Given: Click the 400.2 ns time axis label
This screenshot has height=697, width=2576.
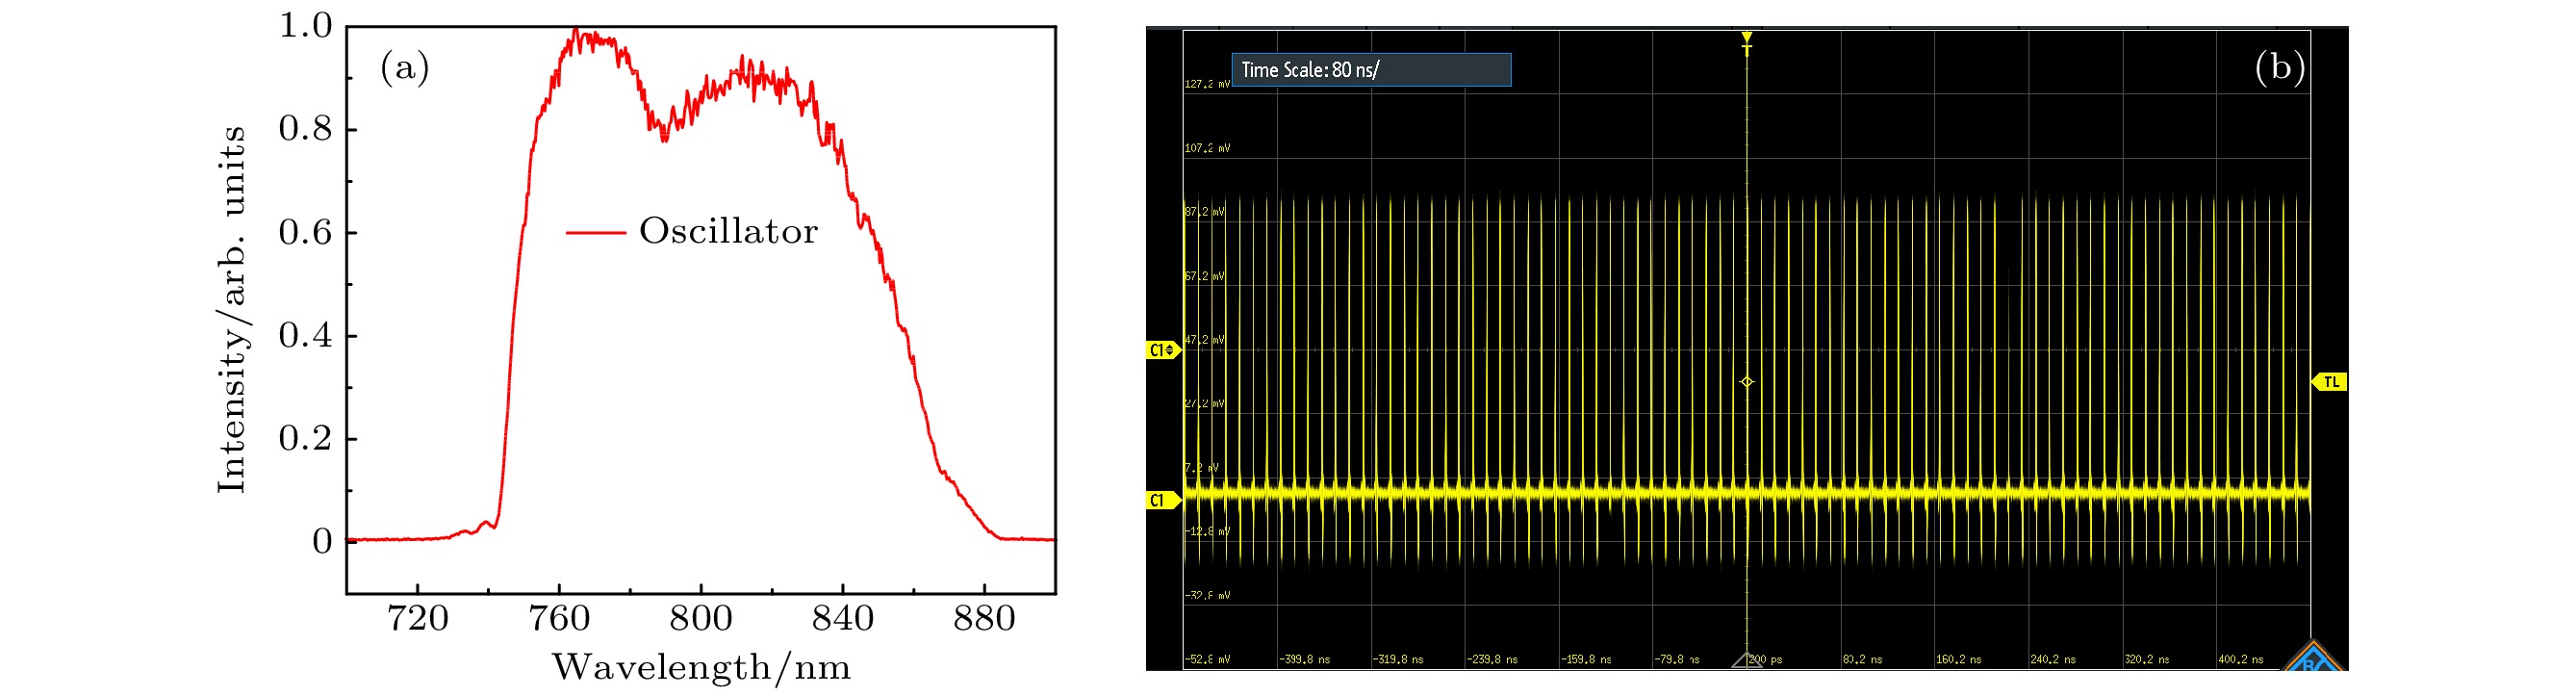Looking at the screenshot, I should (2240, 660).
